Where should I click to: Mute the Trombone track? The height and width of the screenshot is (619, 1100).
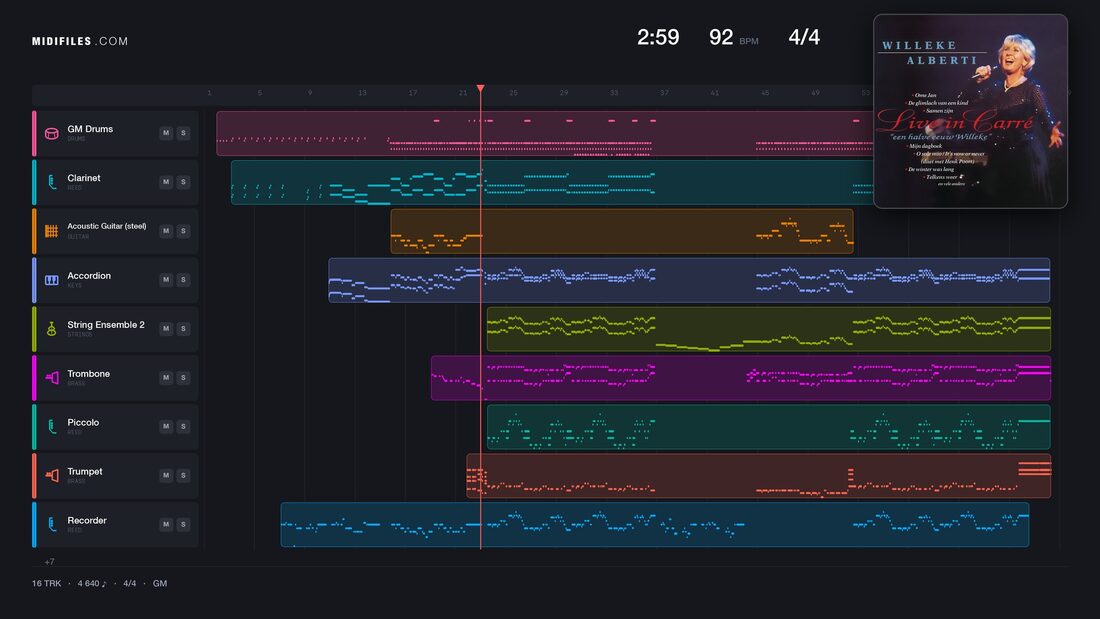point(166,378)
